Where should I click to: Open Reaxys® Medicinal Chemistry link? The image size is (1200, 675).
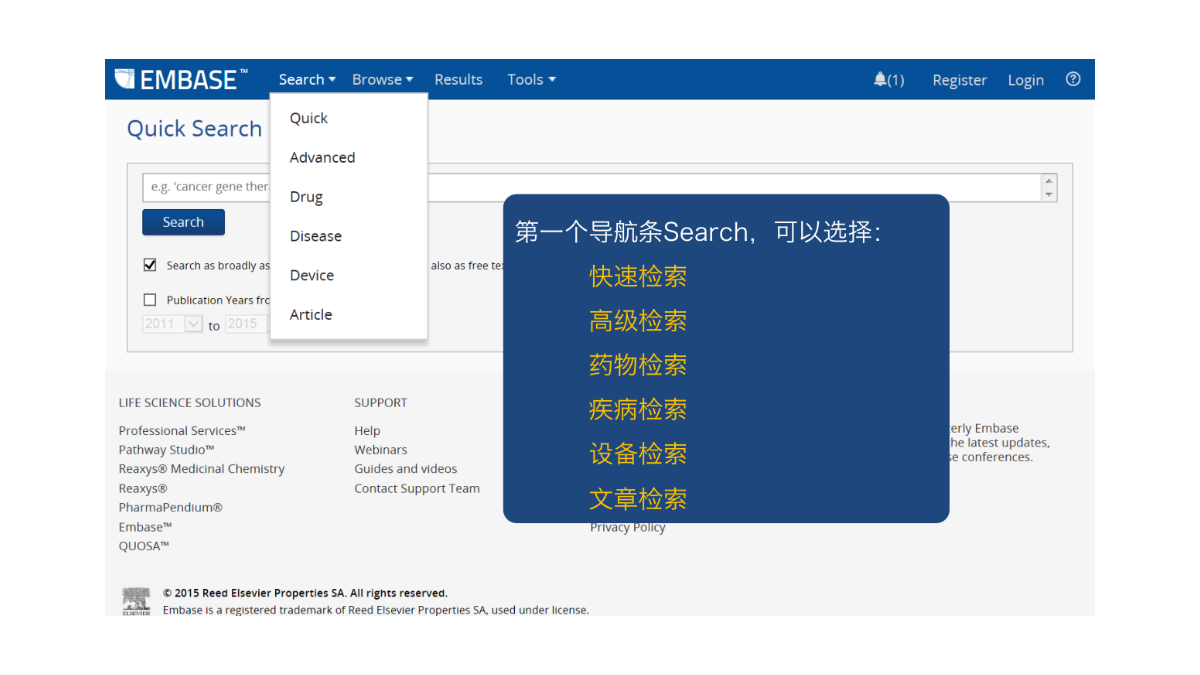(202, 469)
